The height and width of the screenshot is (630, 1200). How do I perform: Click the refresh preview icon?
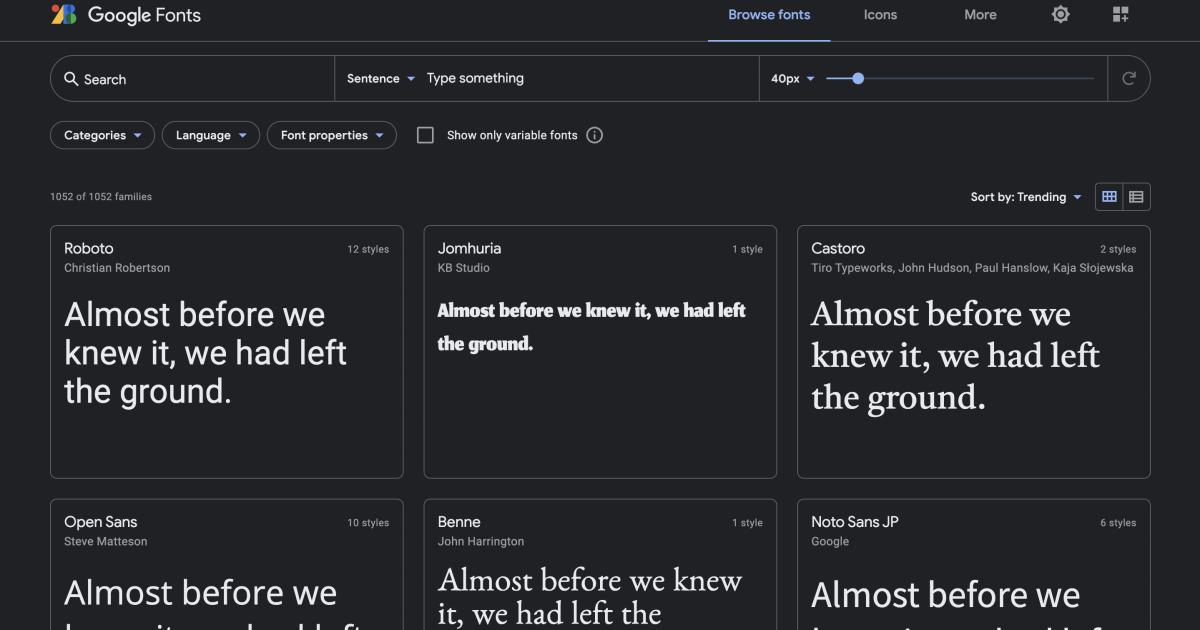coord(1129,78)
